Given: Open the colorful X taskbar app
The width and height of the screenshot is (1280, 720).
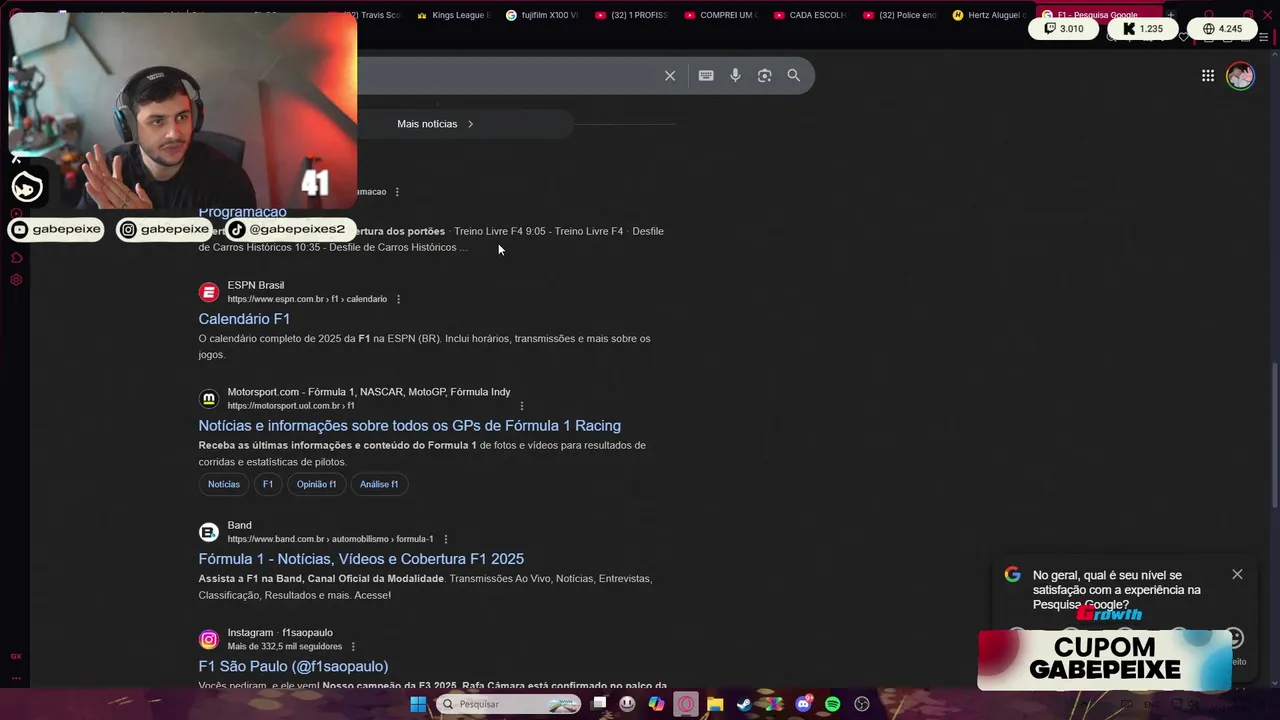Looking at the screenshot, I should (x=773, y=704).
